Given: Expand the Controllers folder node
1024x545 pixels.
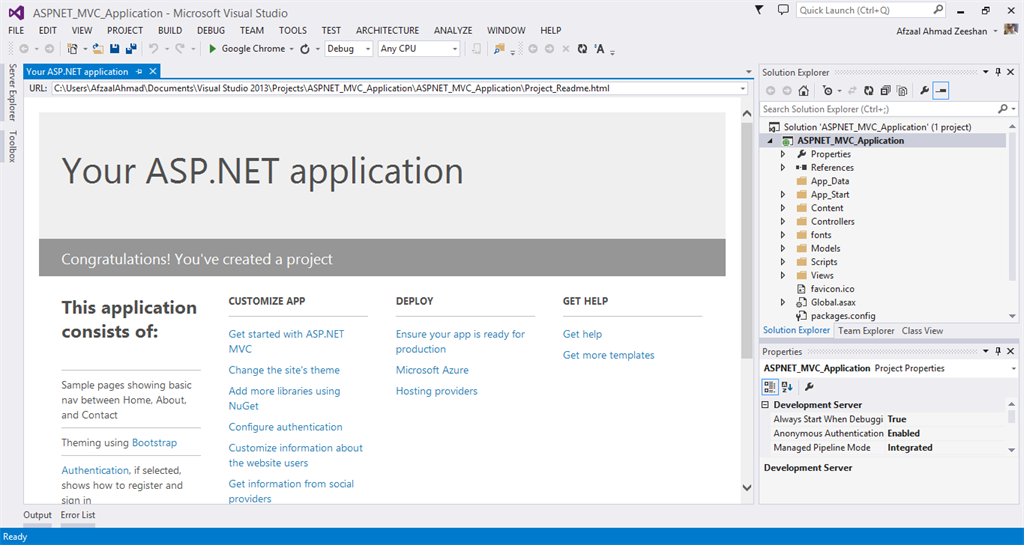Looking at the screenshot, I should (x=783, y=222).
